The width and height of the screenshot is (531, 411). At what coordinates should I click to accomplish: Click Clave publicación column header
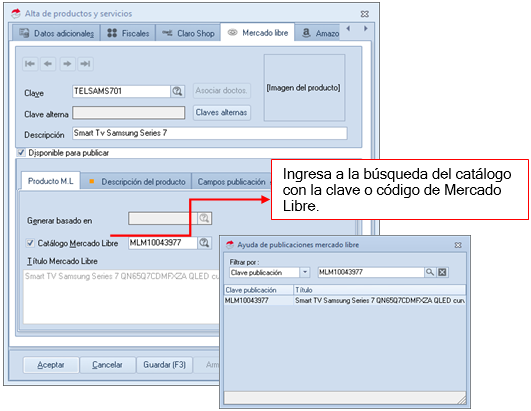(259, 290)
